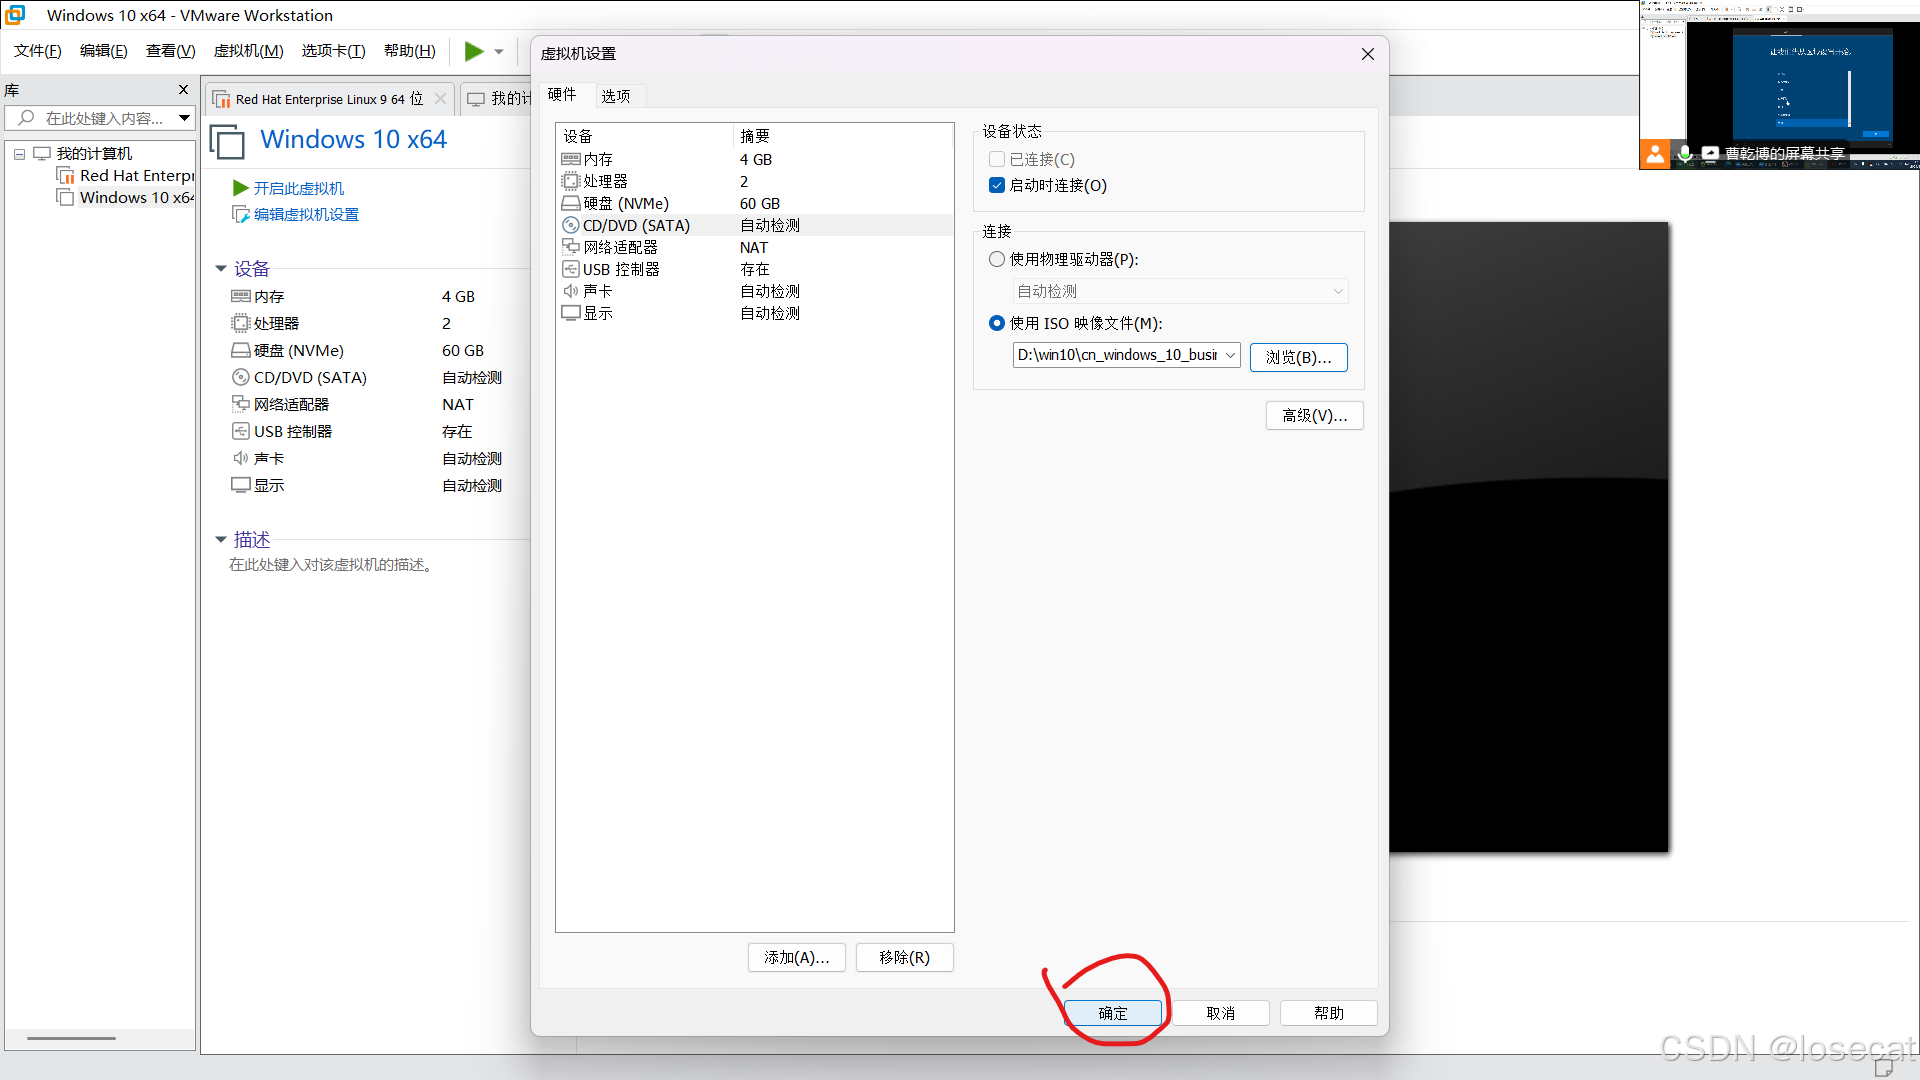The width and height of the screenshot is (1920, 1080).
Task: Open 帮助(H) menu
Action: [x=410, y=51]
